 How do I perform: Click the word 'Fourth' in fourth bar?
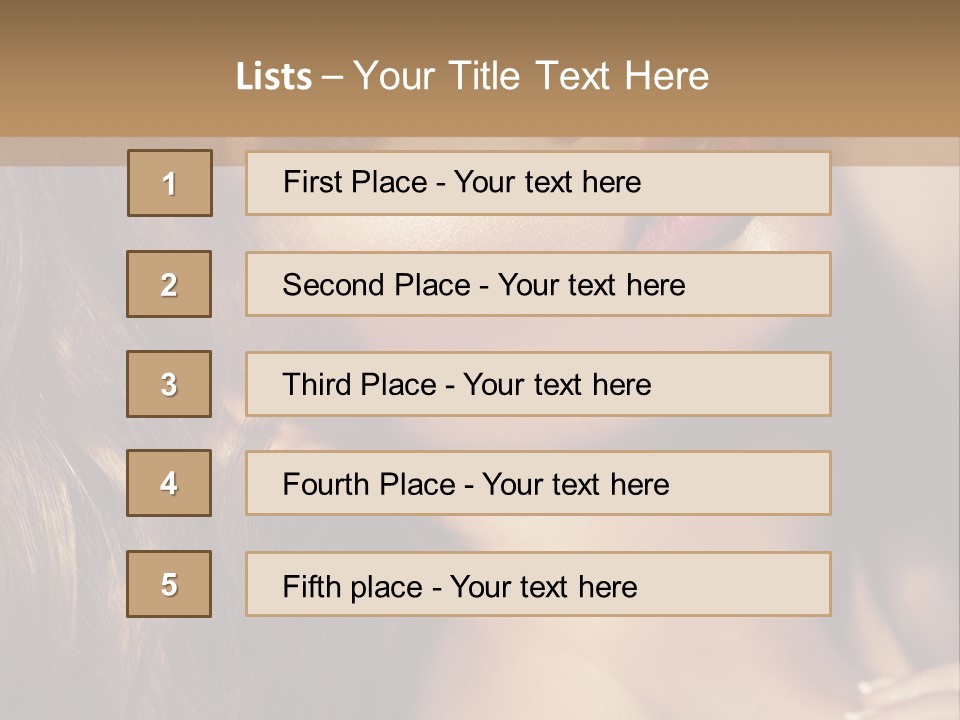(320, 485)
